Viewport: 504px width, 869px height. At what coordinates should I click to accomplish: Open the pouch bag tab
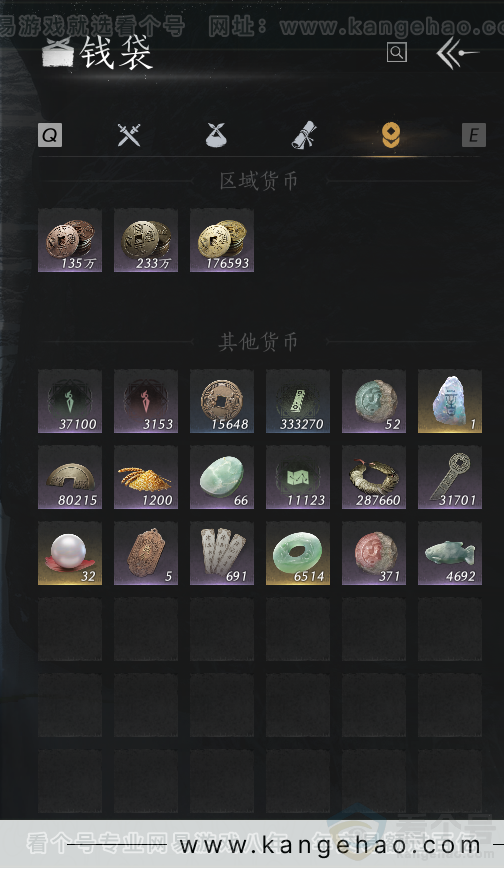pyautogui.click(x=216, y=135)
